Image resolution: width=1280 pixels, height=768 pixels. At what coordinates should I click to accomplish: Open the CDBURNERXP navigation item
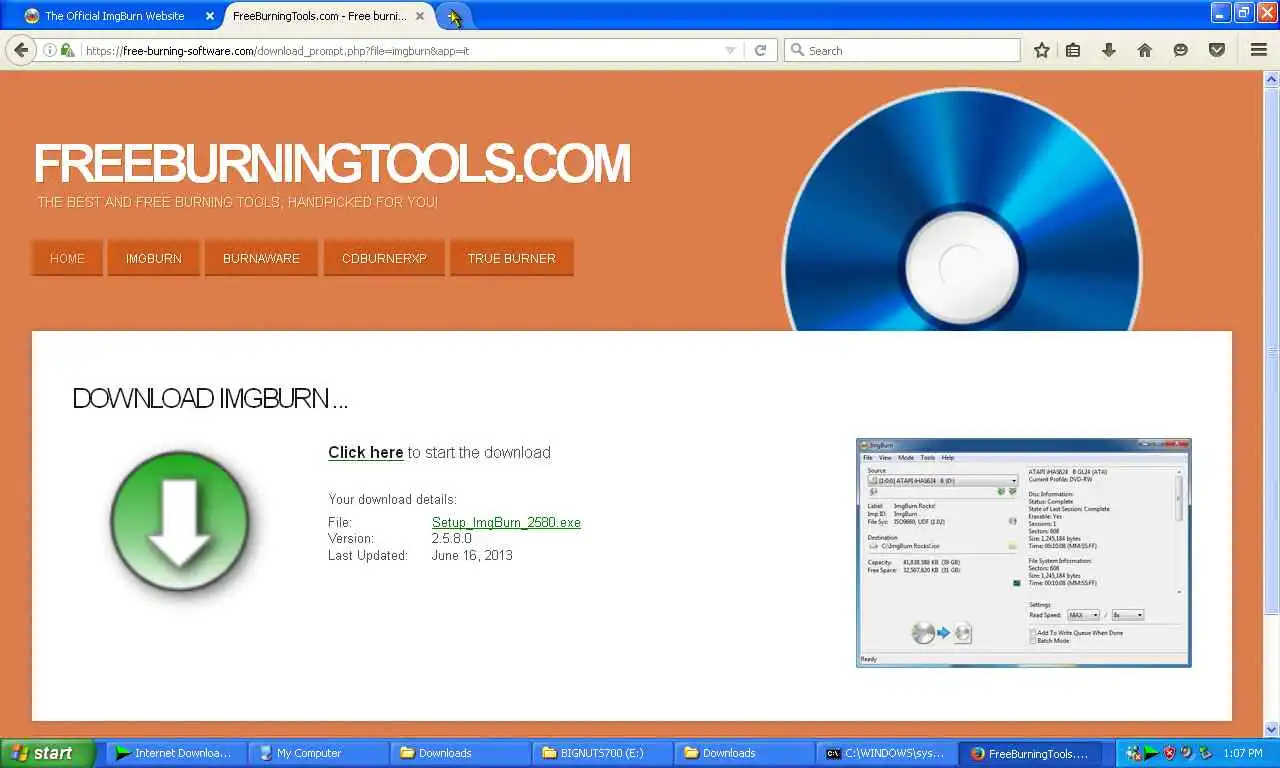[384, 258]
